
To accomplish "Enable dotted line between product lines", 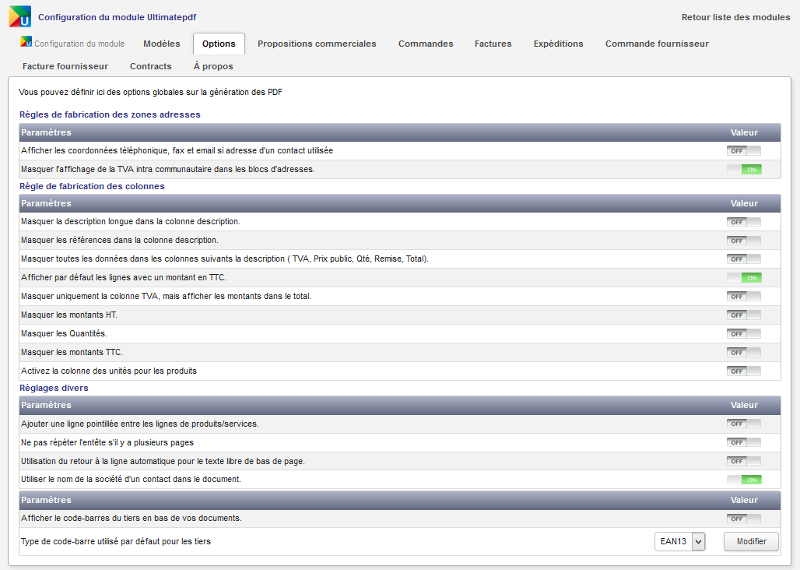I will coord(743,424).
